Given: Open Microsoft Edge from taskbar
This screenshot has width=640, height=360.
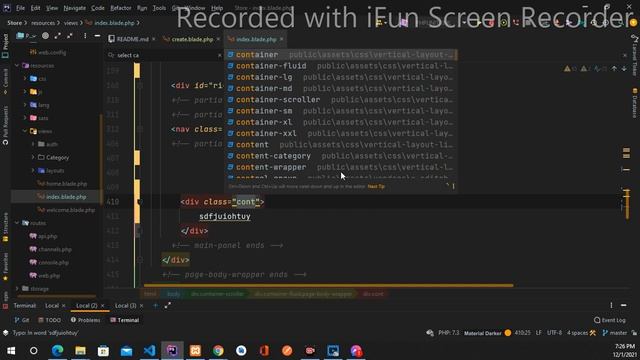Looking at the screenshot, I should (x=58, y=351).
